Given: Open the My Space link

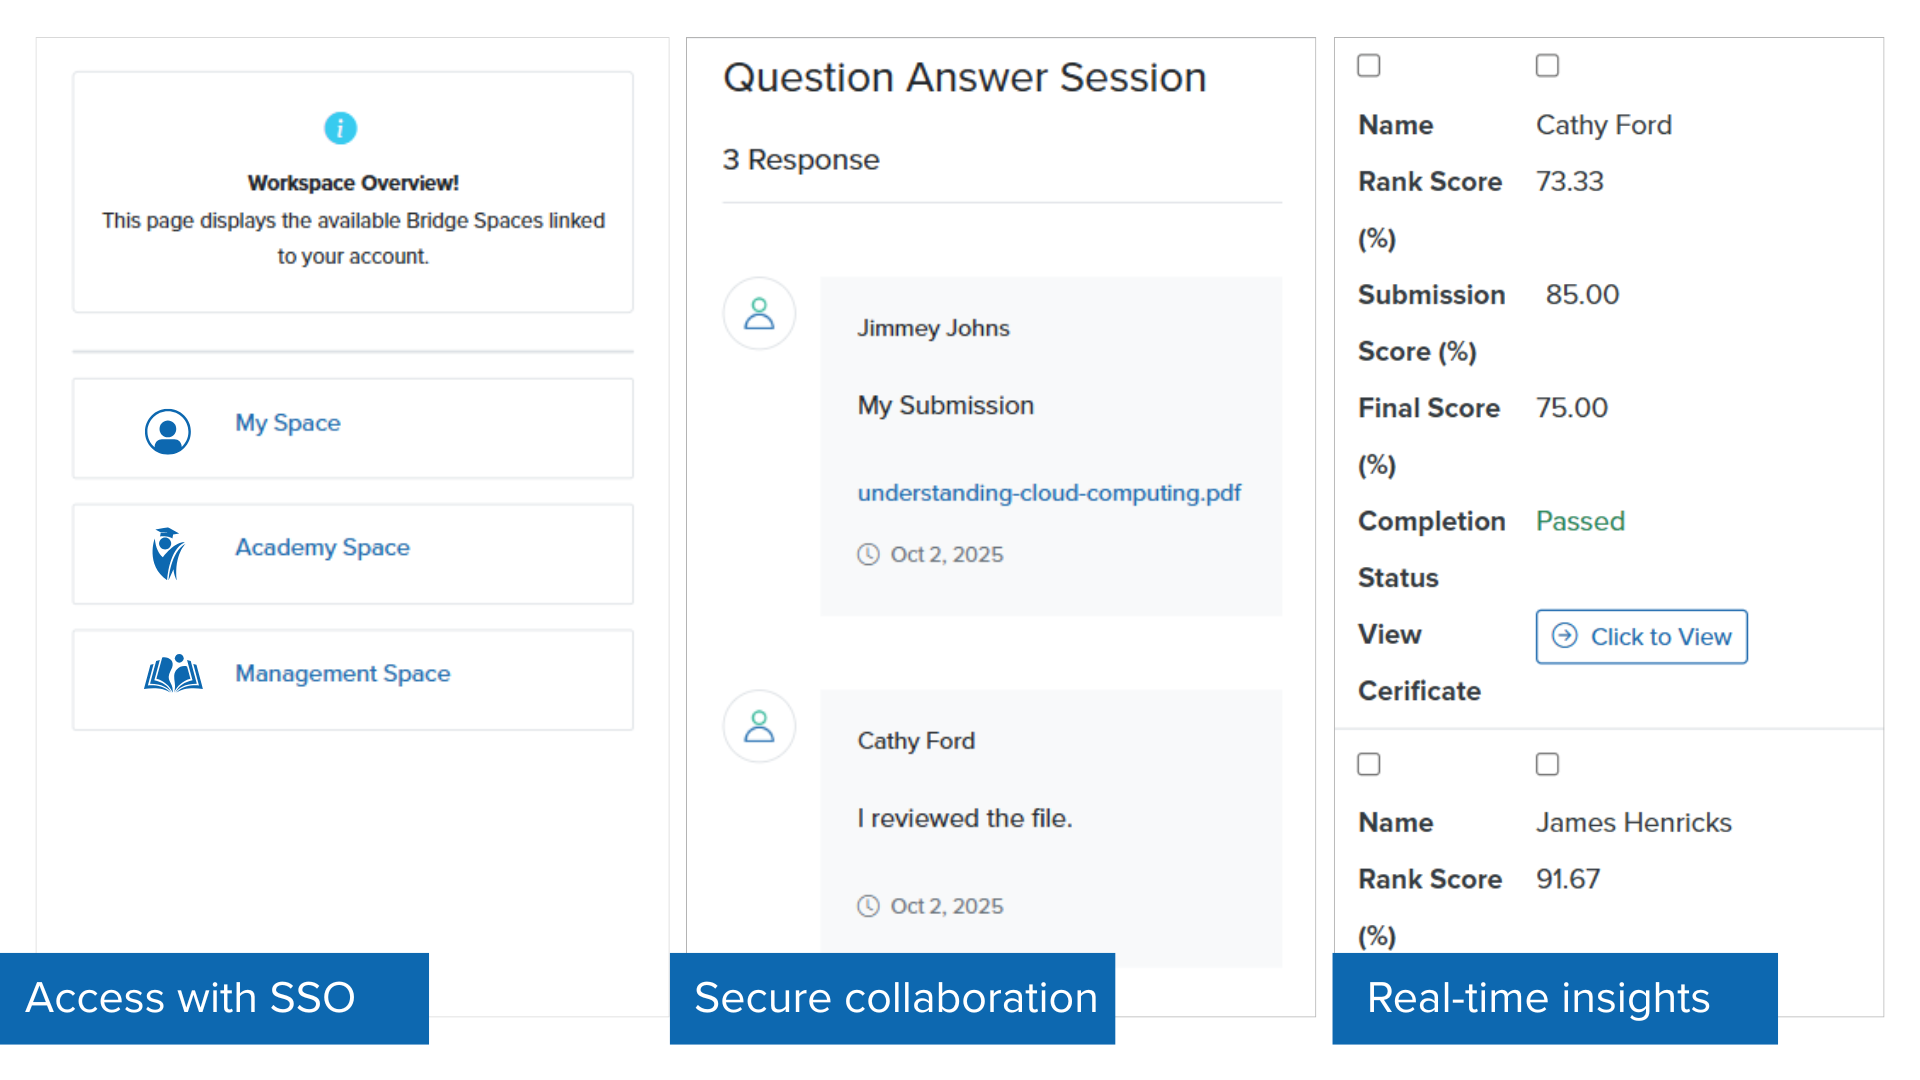Looking at the screenshot, I should (x=288, y=423).
